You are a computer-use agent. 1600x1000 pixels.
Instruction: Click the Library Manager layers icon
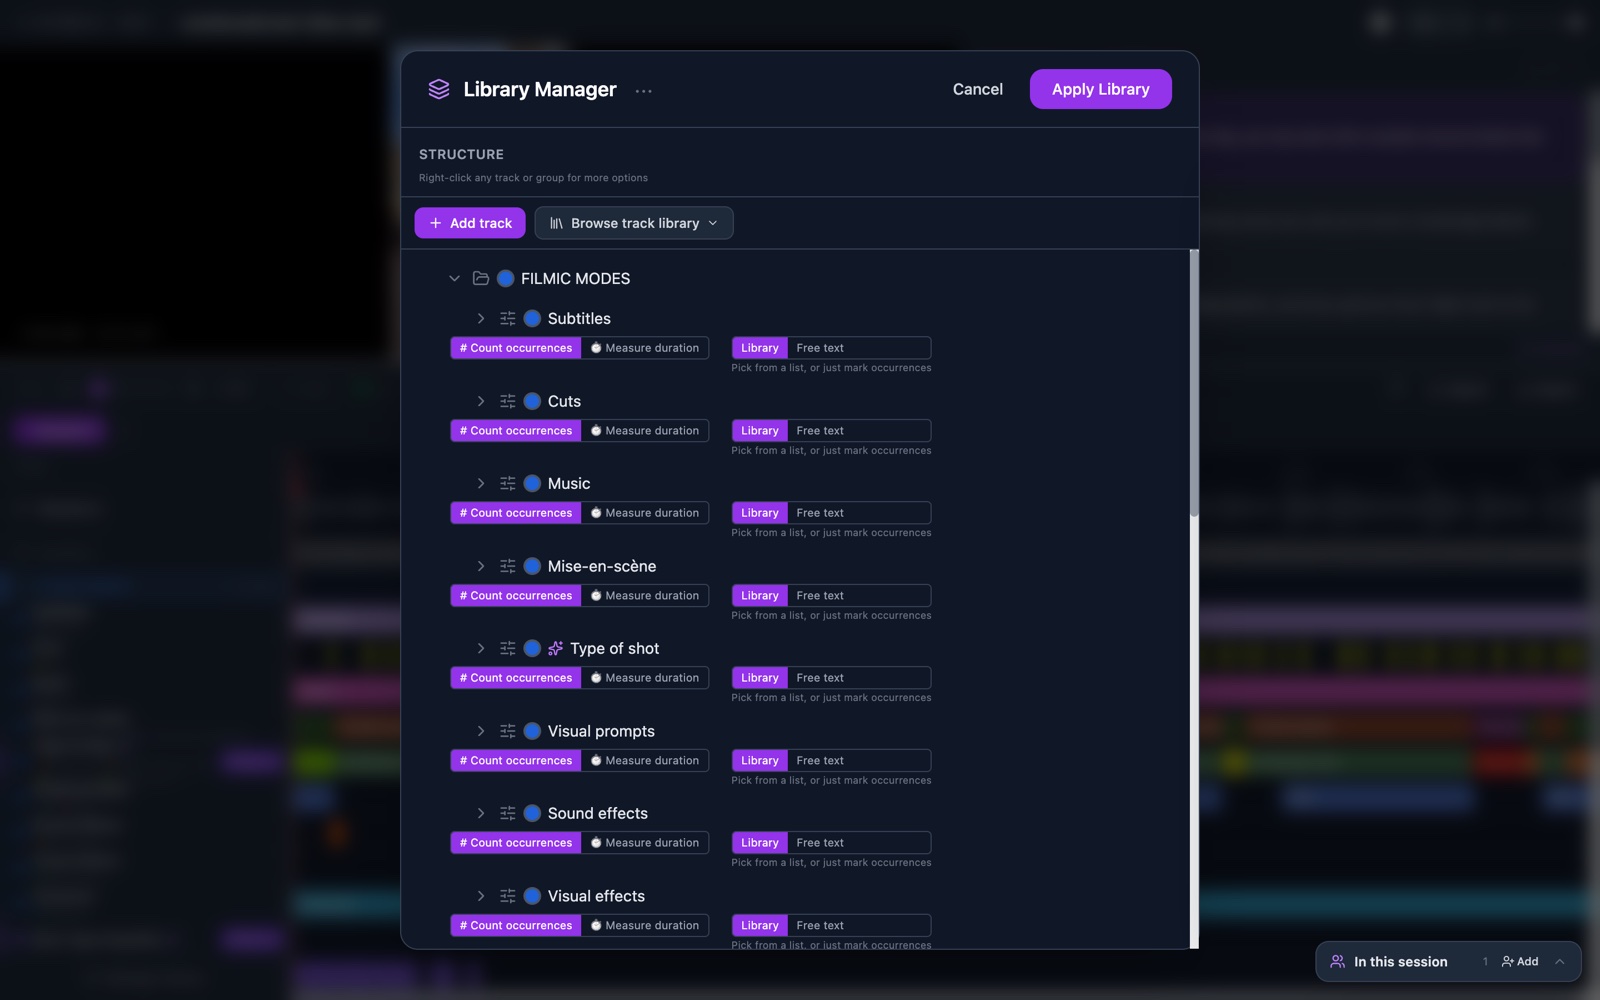(x=439, y=89)
